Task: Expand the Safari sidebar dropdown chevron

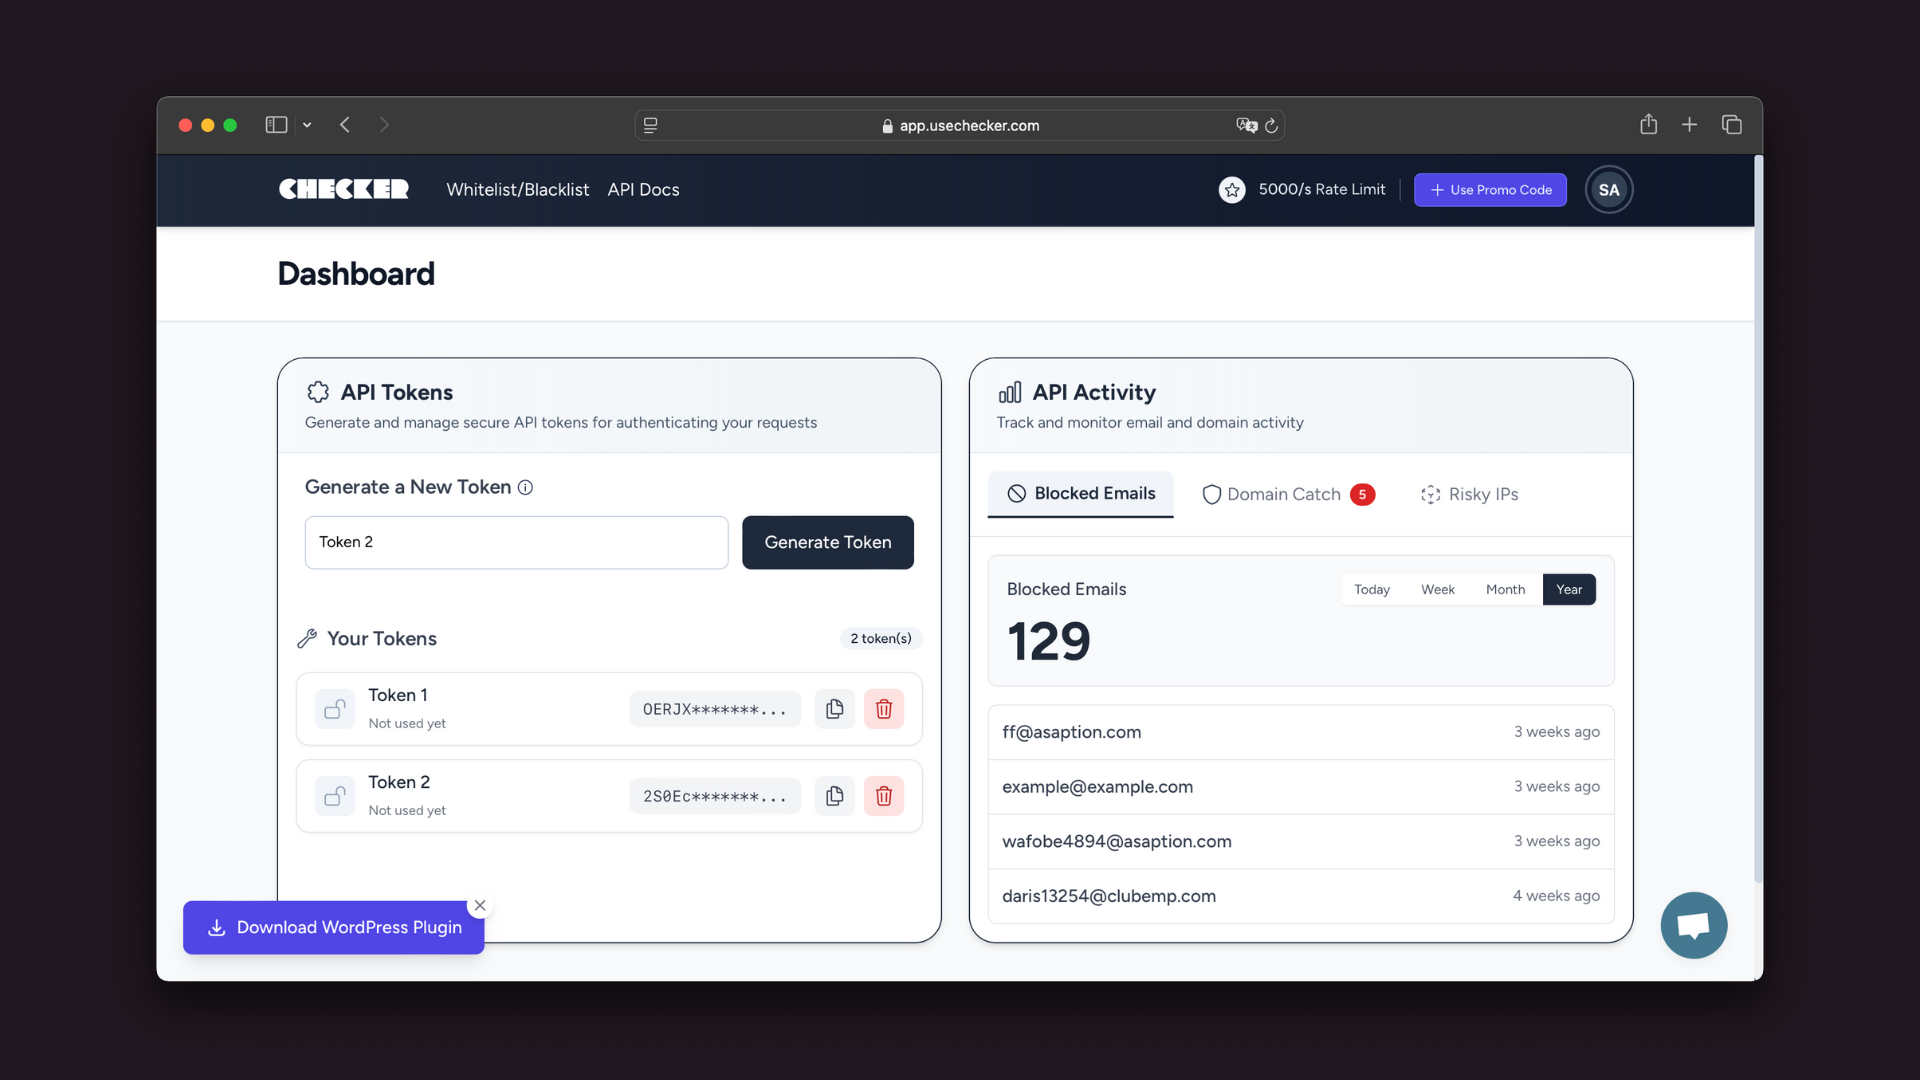Action: [307, 125]
